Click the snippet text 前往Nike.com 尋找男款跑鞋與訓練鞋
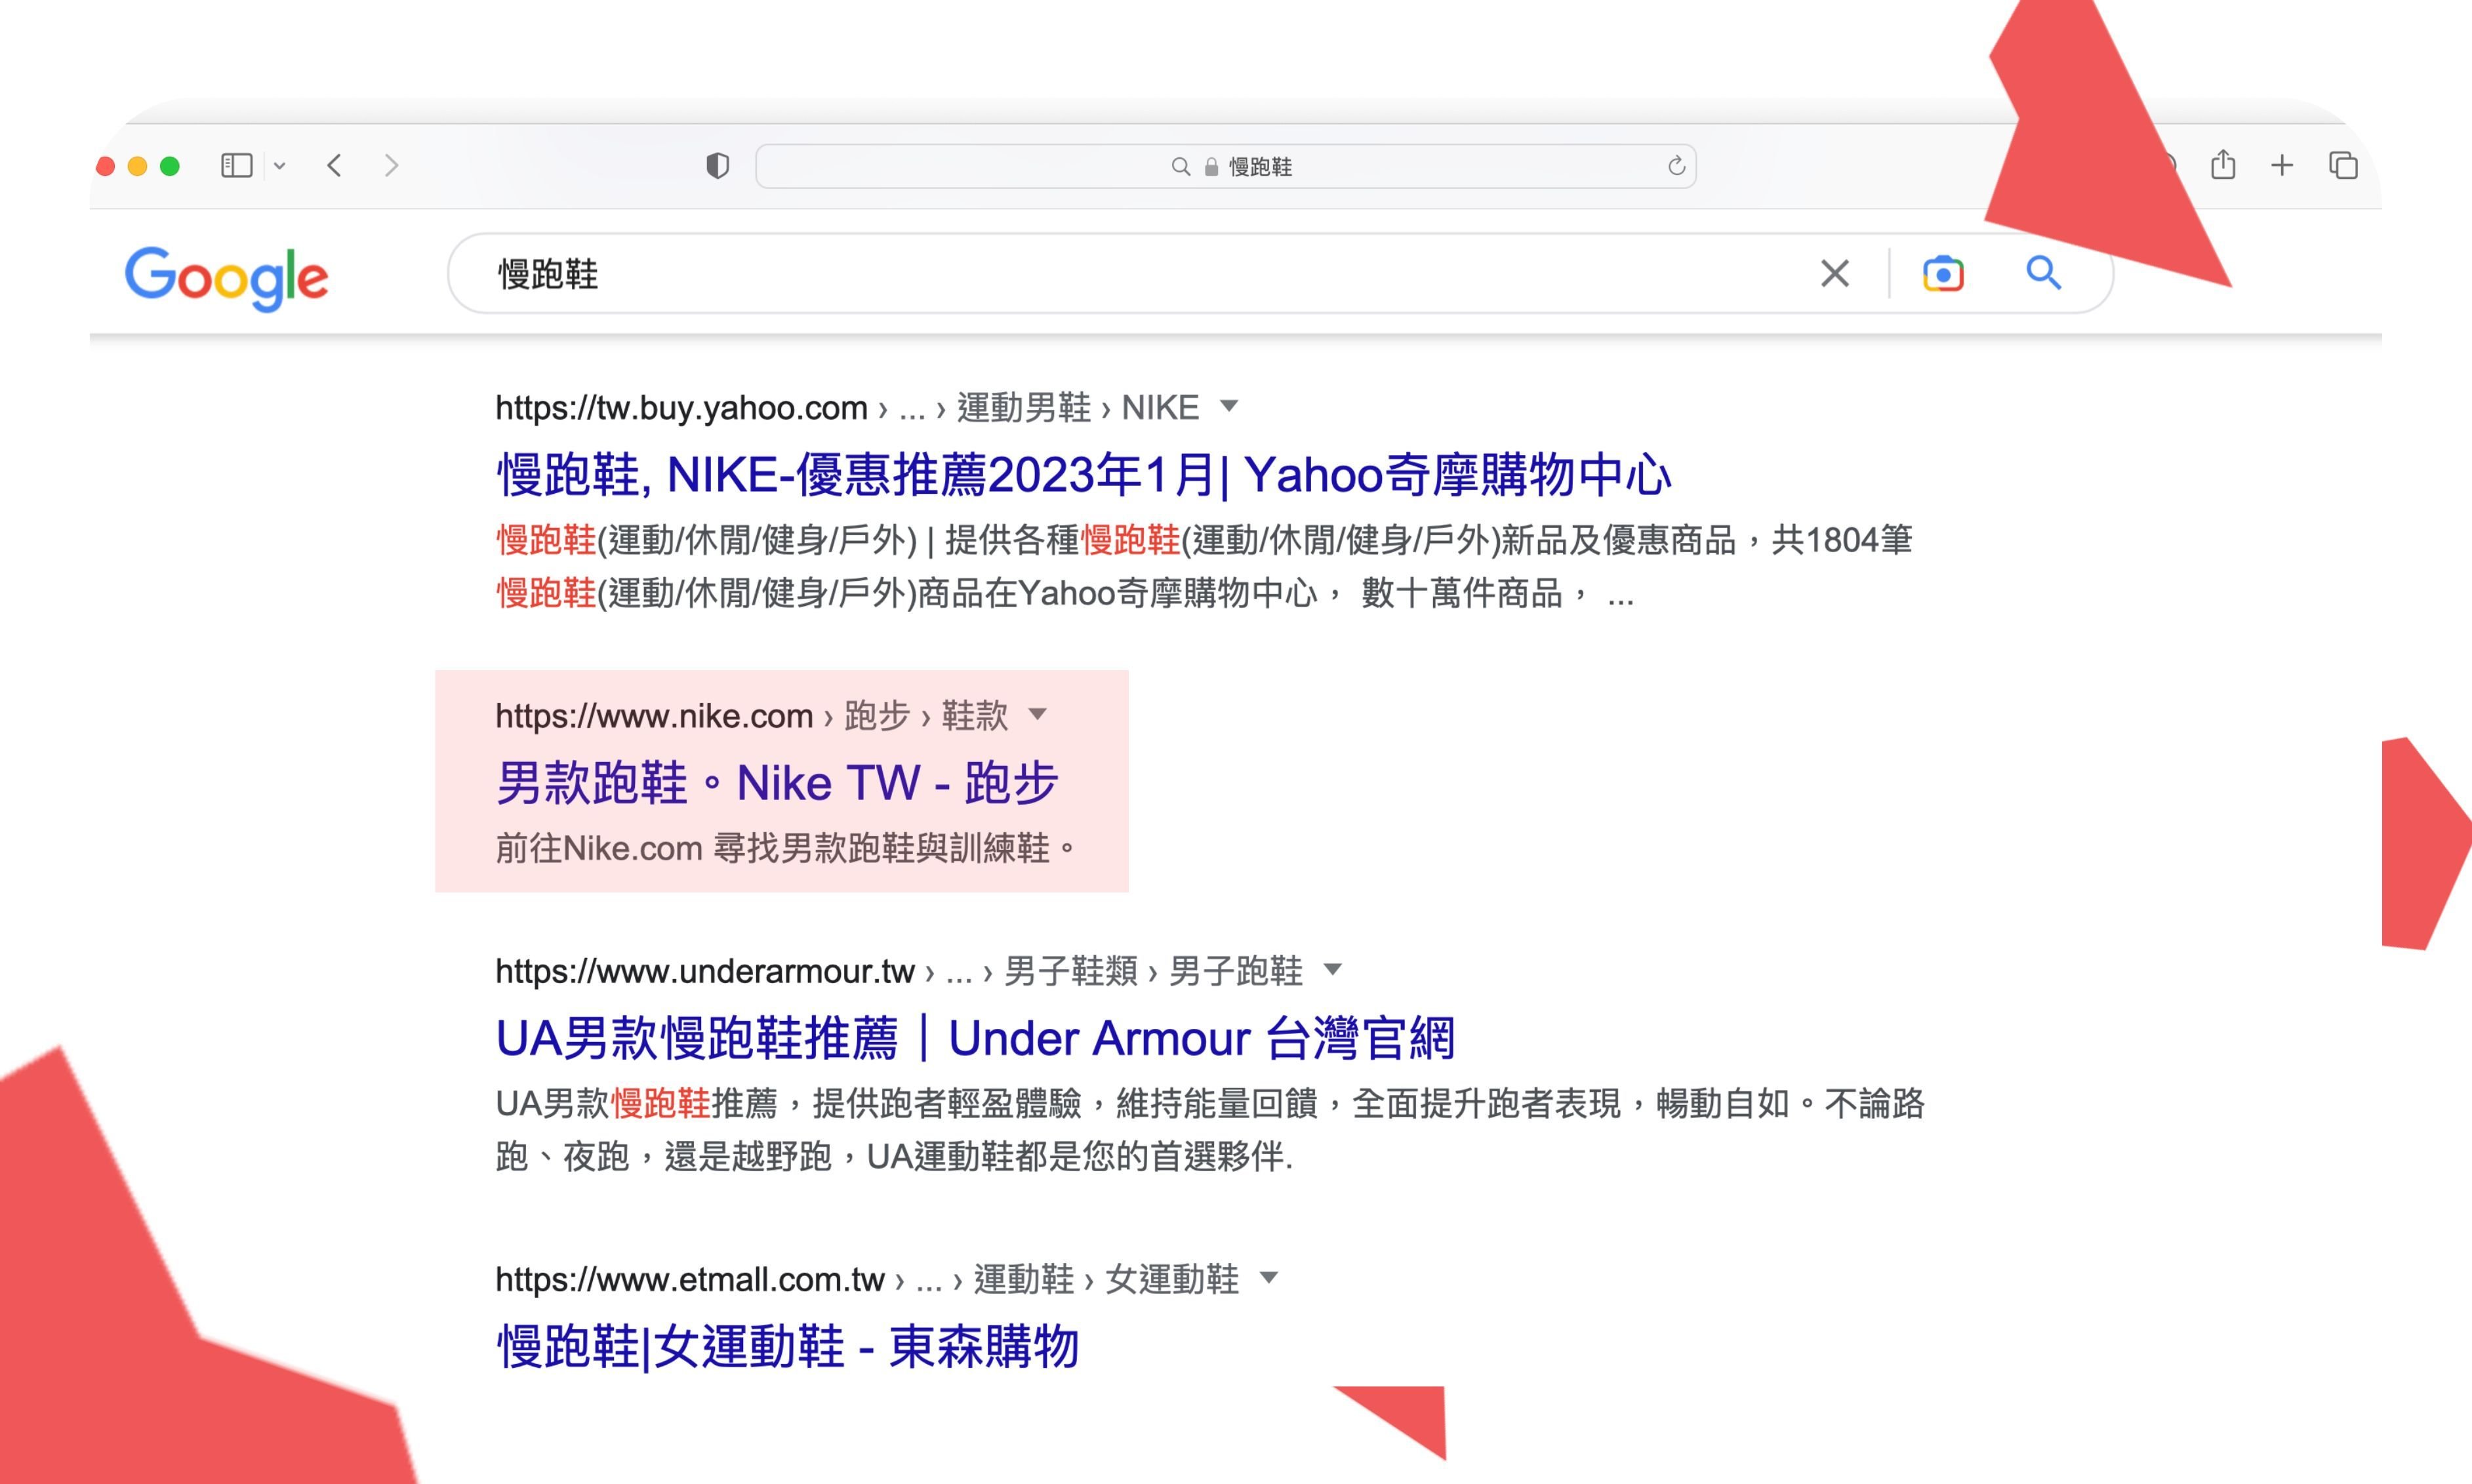Screen dimensions: 2472x1484 coord(786,848)
